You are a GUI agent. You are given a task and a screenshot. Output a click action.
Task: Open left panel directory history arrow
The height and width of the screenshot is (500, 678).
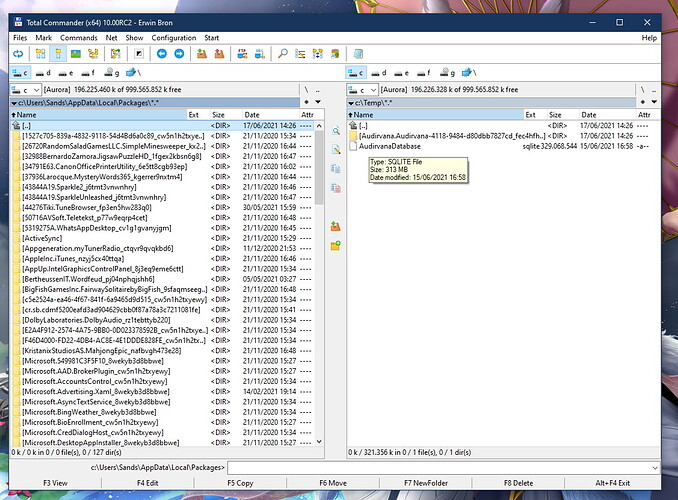point(318,103)
